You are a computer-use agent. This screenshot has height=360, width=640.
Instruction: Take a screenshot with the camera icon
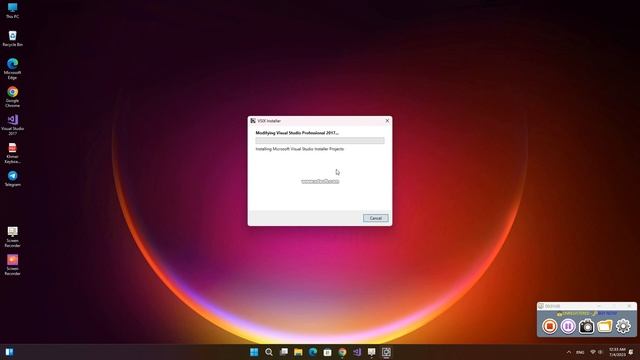pos(586,326)
